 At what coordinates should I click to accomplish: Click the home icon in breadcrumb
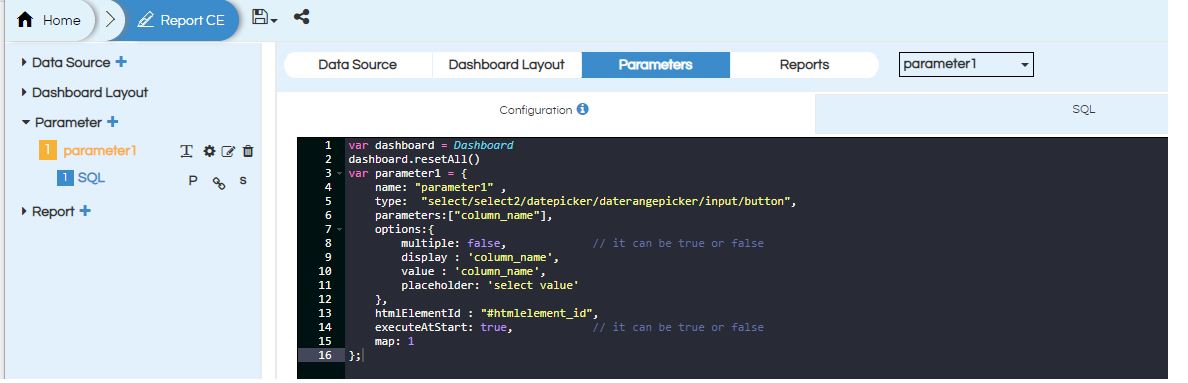25,20
